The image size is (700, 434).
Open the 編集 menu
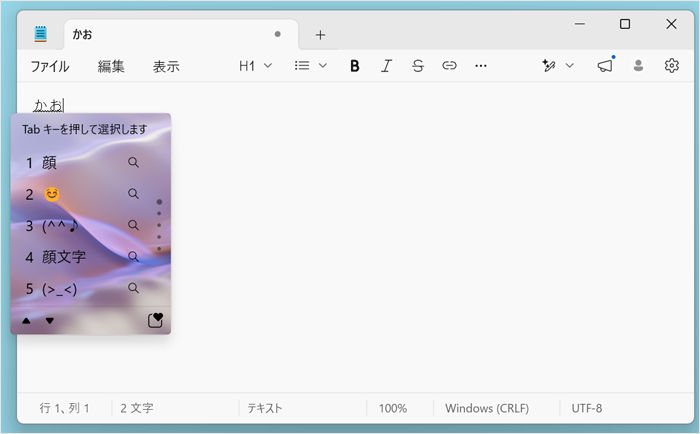(x=111, y=67)
